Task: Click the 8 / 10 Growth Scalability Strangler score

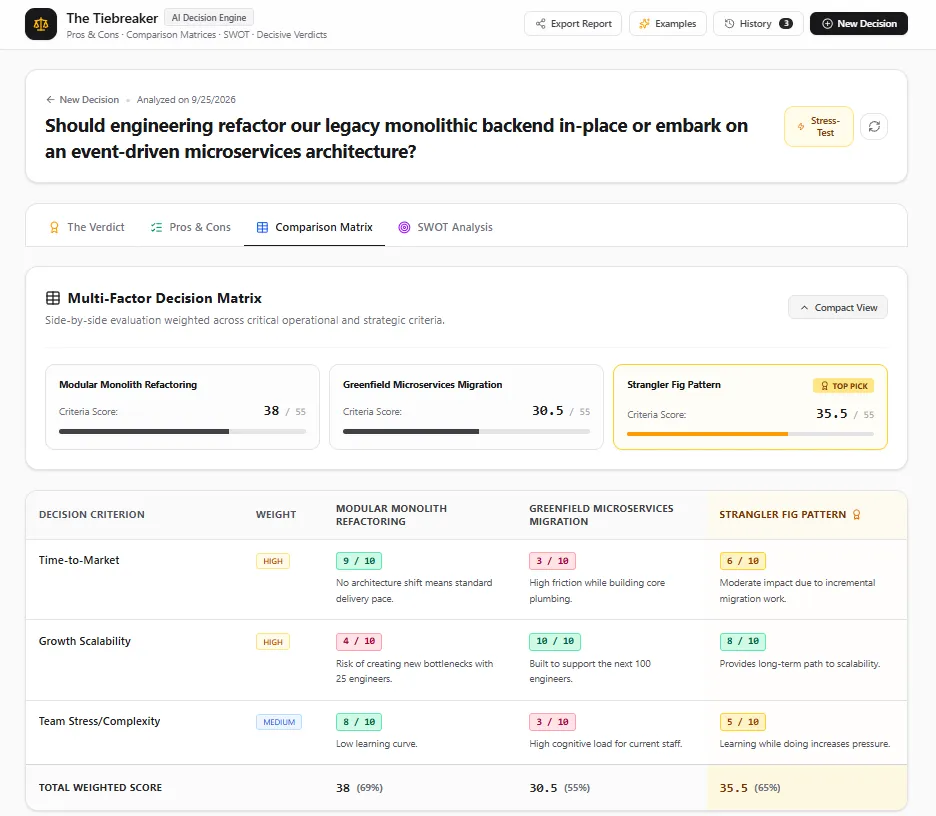Action: pyautogui.click(x=743, y=641)
